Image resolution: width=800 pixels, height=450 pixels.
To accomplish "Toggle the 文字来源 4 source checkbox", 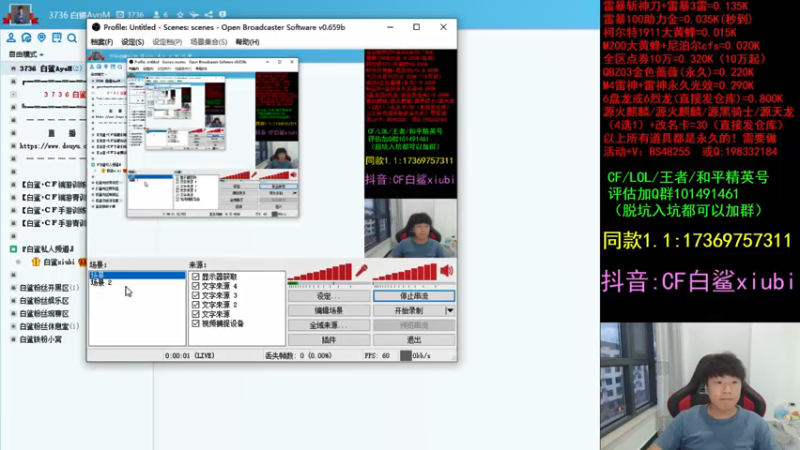I will point(195,286).
